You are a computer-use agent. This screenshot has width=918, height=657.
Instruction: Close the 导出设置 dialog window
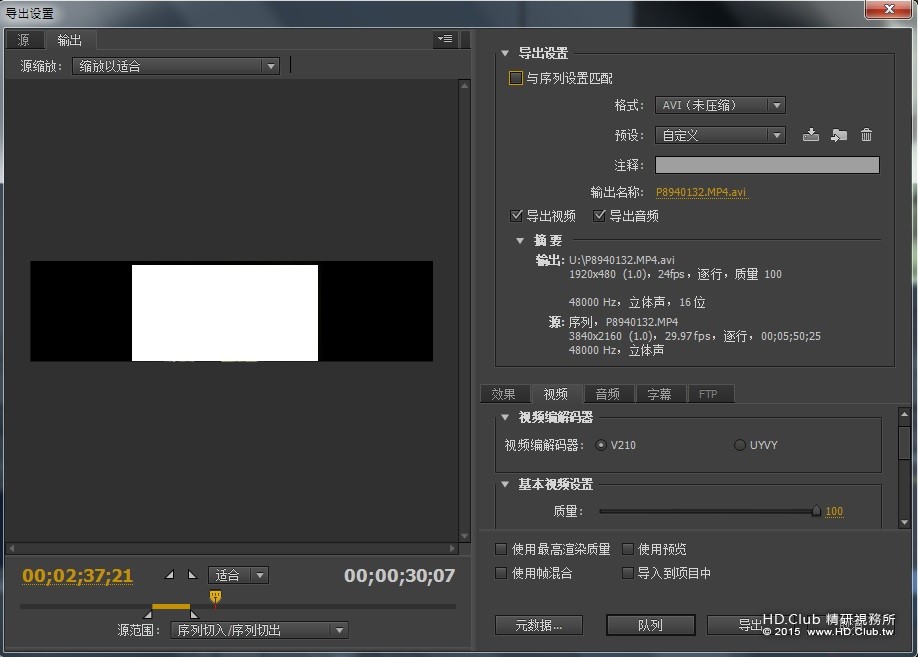pyautogui.click(x=888, y=9)
